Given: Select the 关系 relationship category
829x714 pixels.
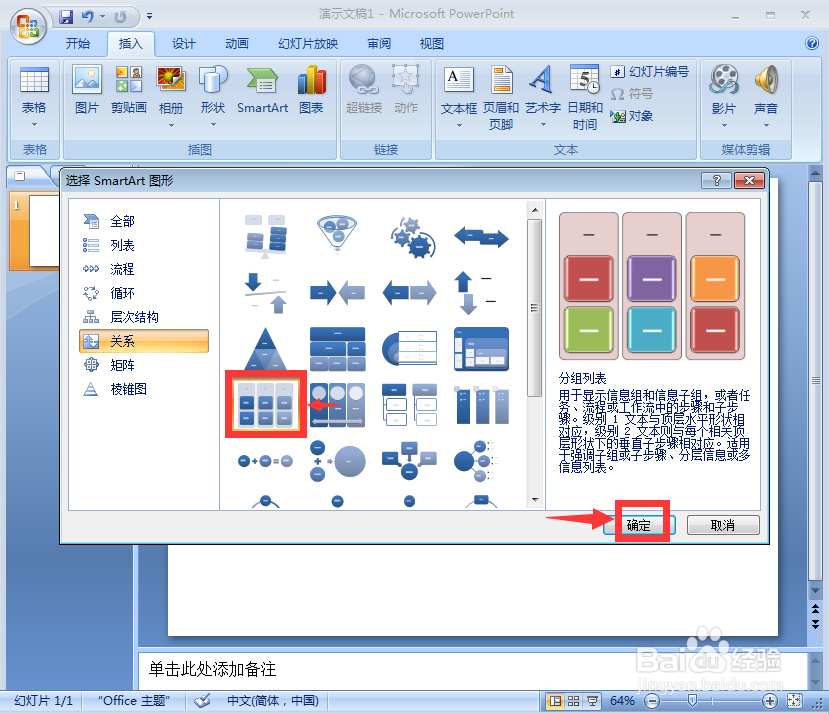Looking at the screenshot, I should pos(144,341).
